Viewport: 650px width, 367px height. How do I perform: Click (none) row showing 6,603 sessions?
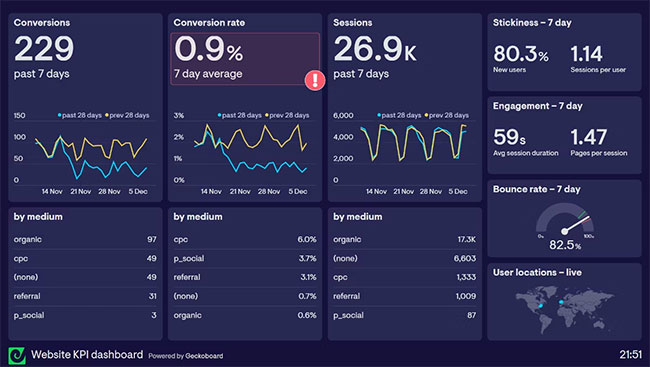coord(405,258)
